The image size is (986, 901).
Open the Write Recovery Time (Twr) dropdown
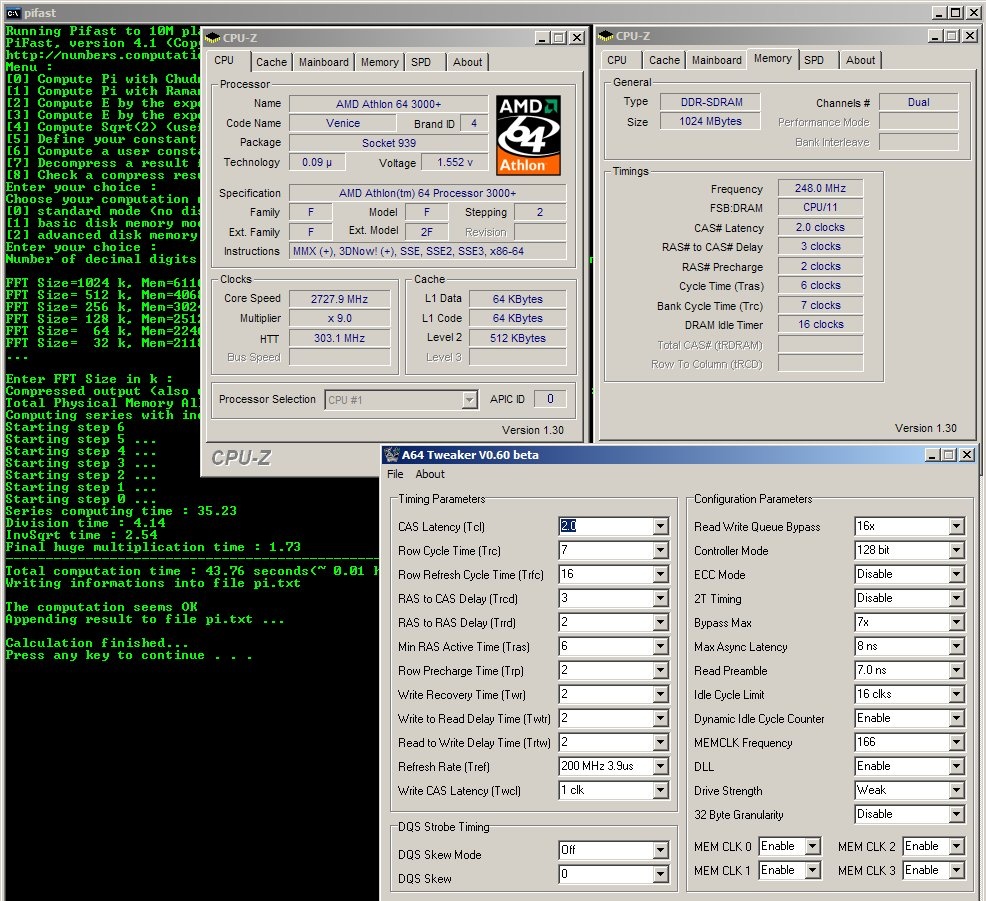(660, 694)
